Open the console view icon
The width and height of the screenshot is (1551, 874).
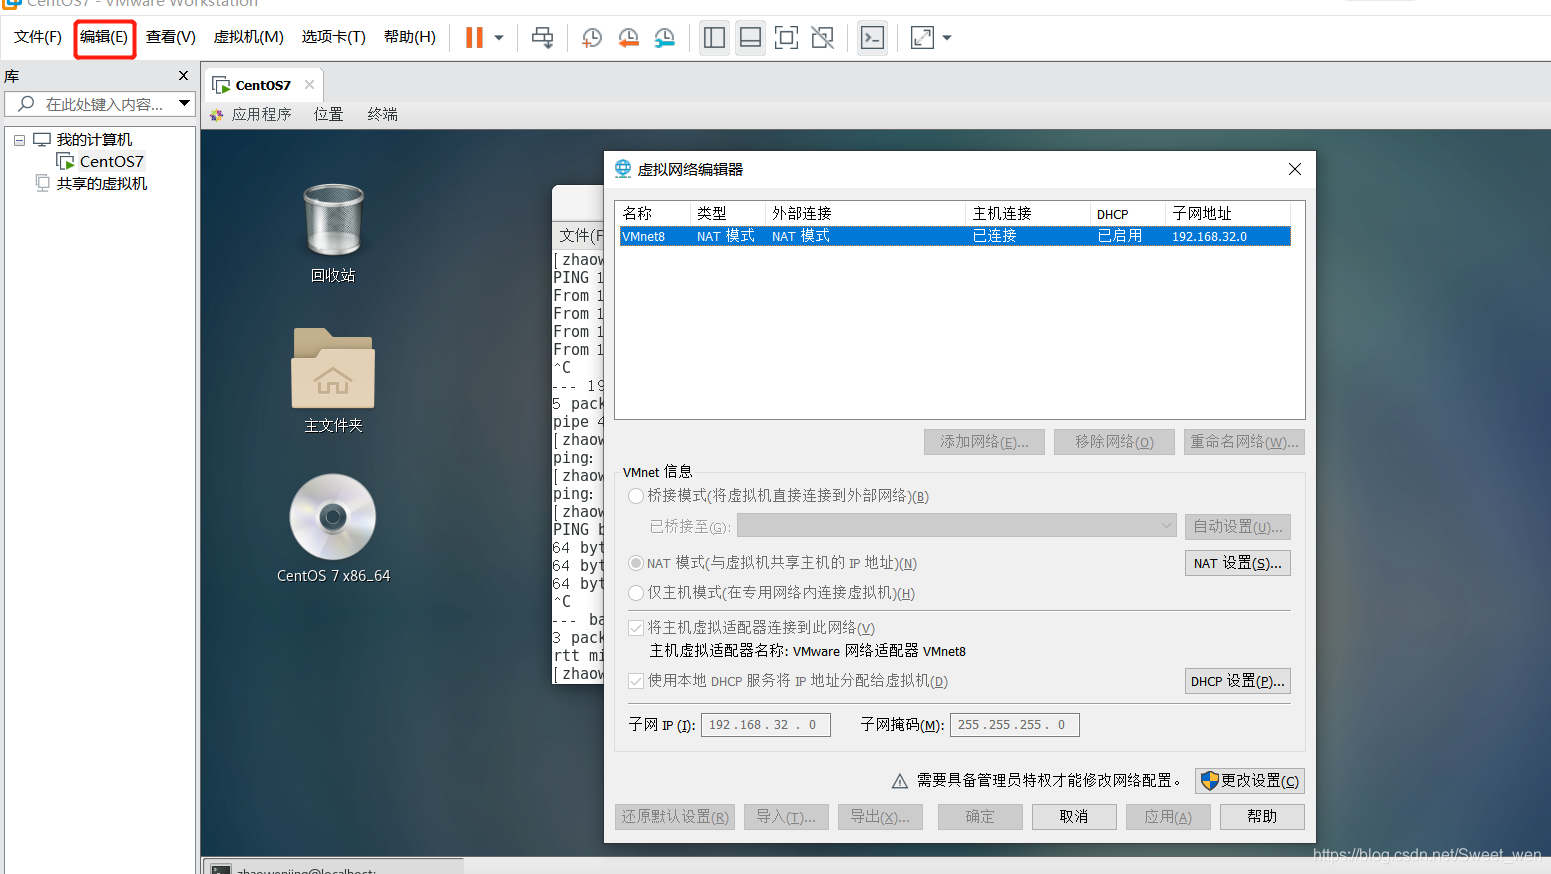tap(872, 38)
